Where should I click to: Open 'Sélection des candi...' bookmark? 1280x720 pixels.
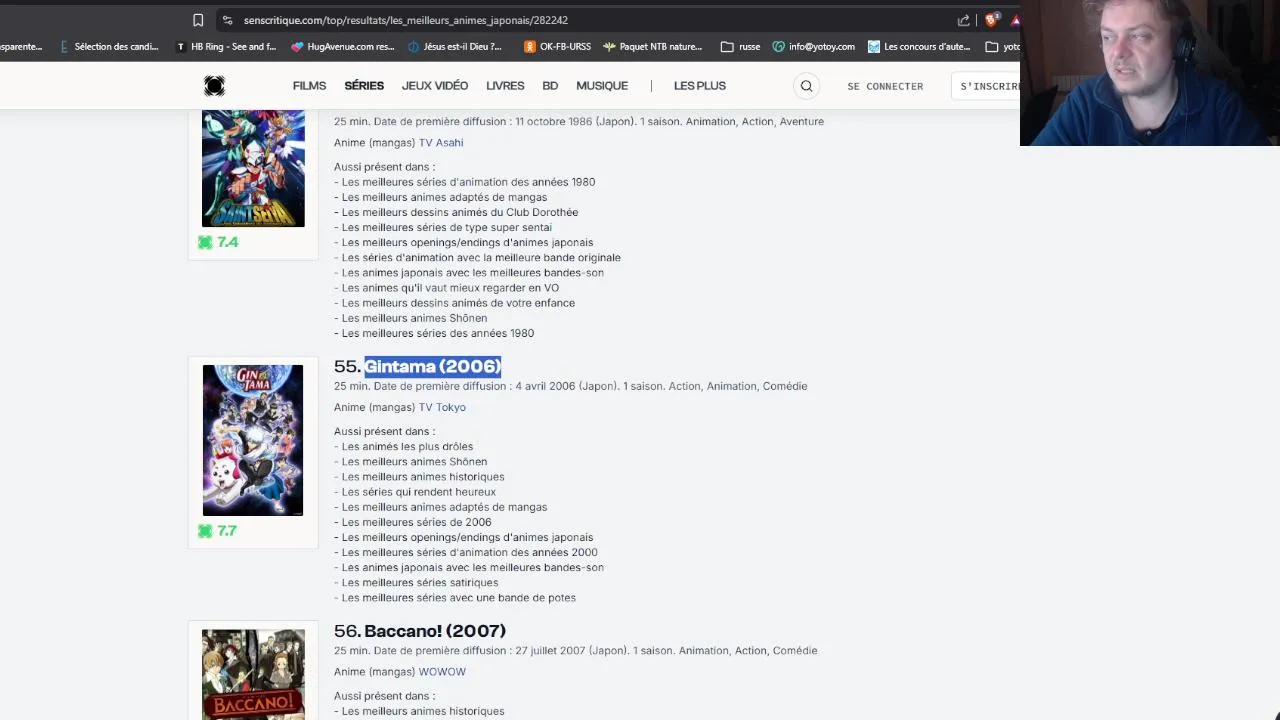[x=109, y=46]
